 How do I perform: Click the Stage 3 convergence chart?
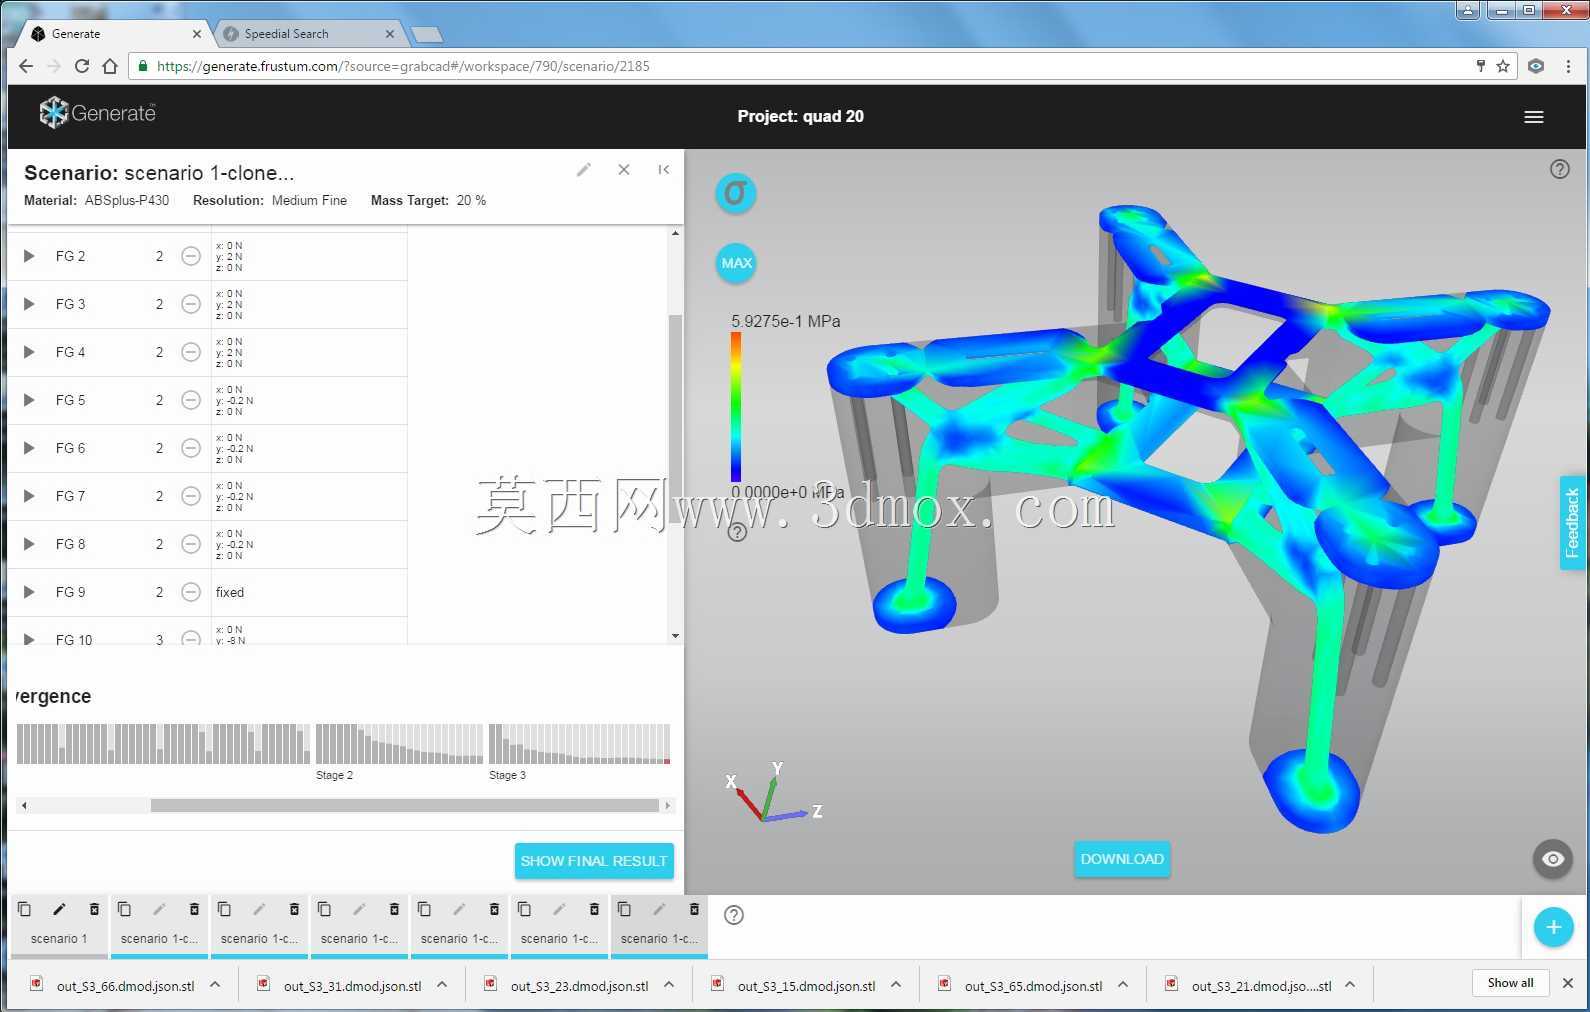[579, 744]
